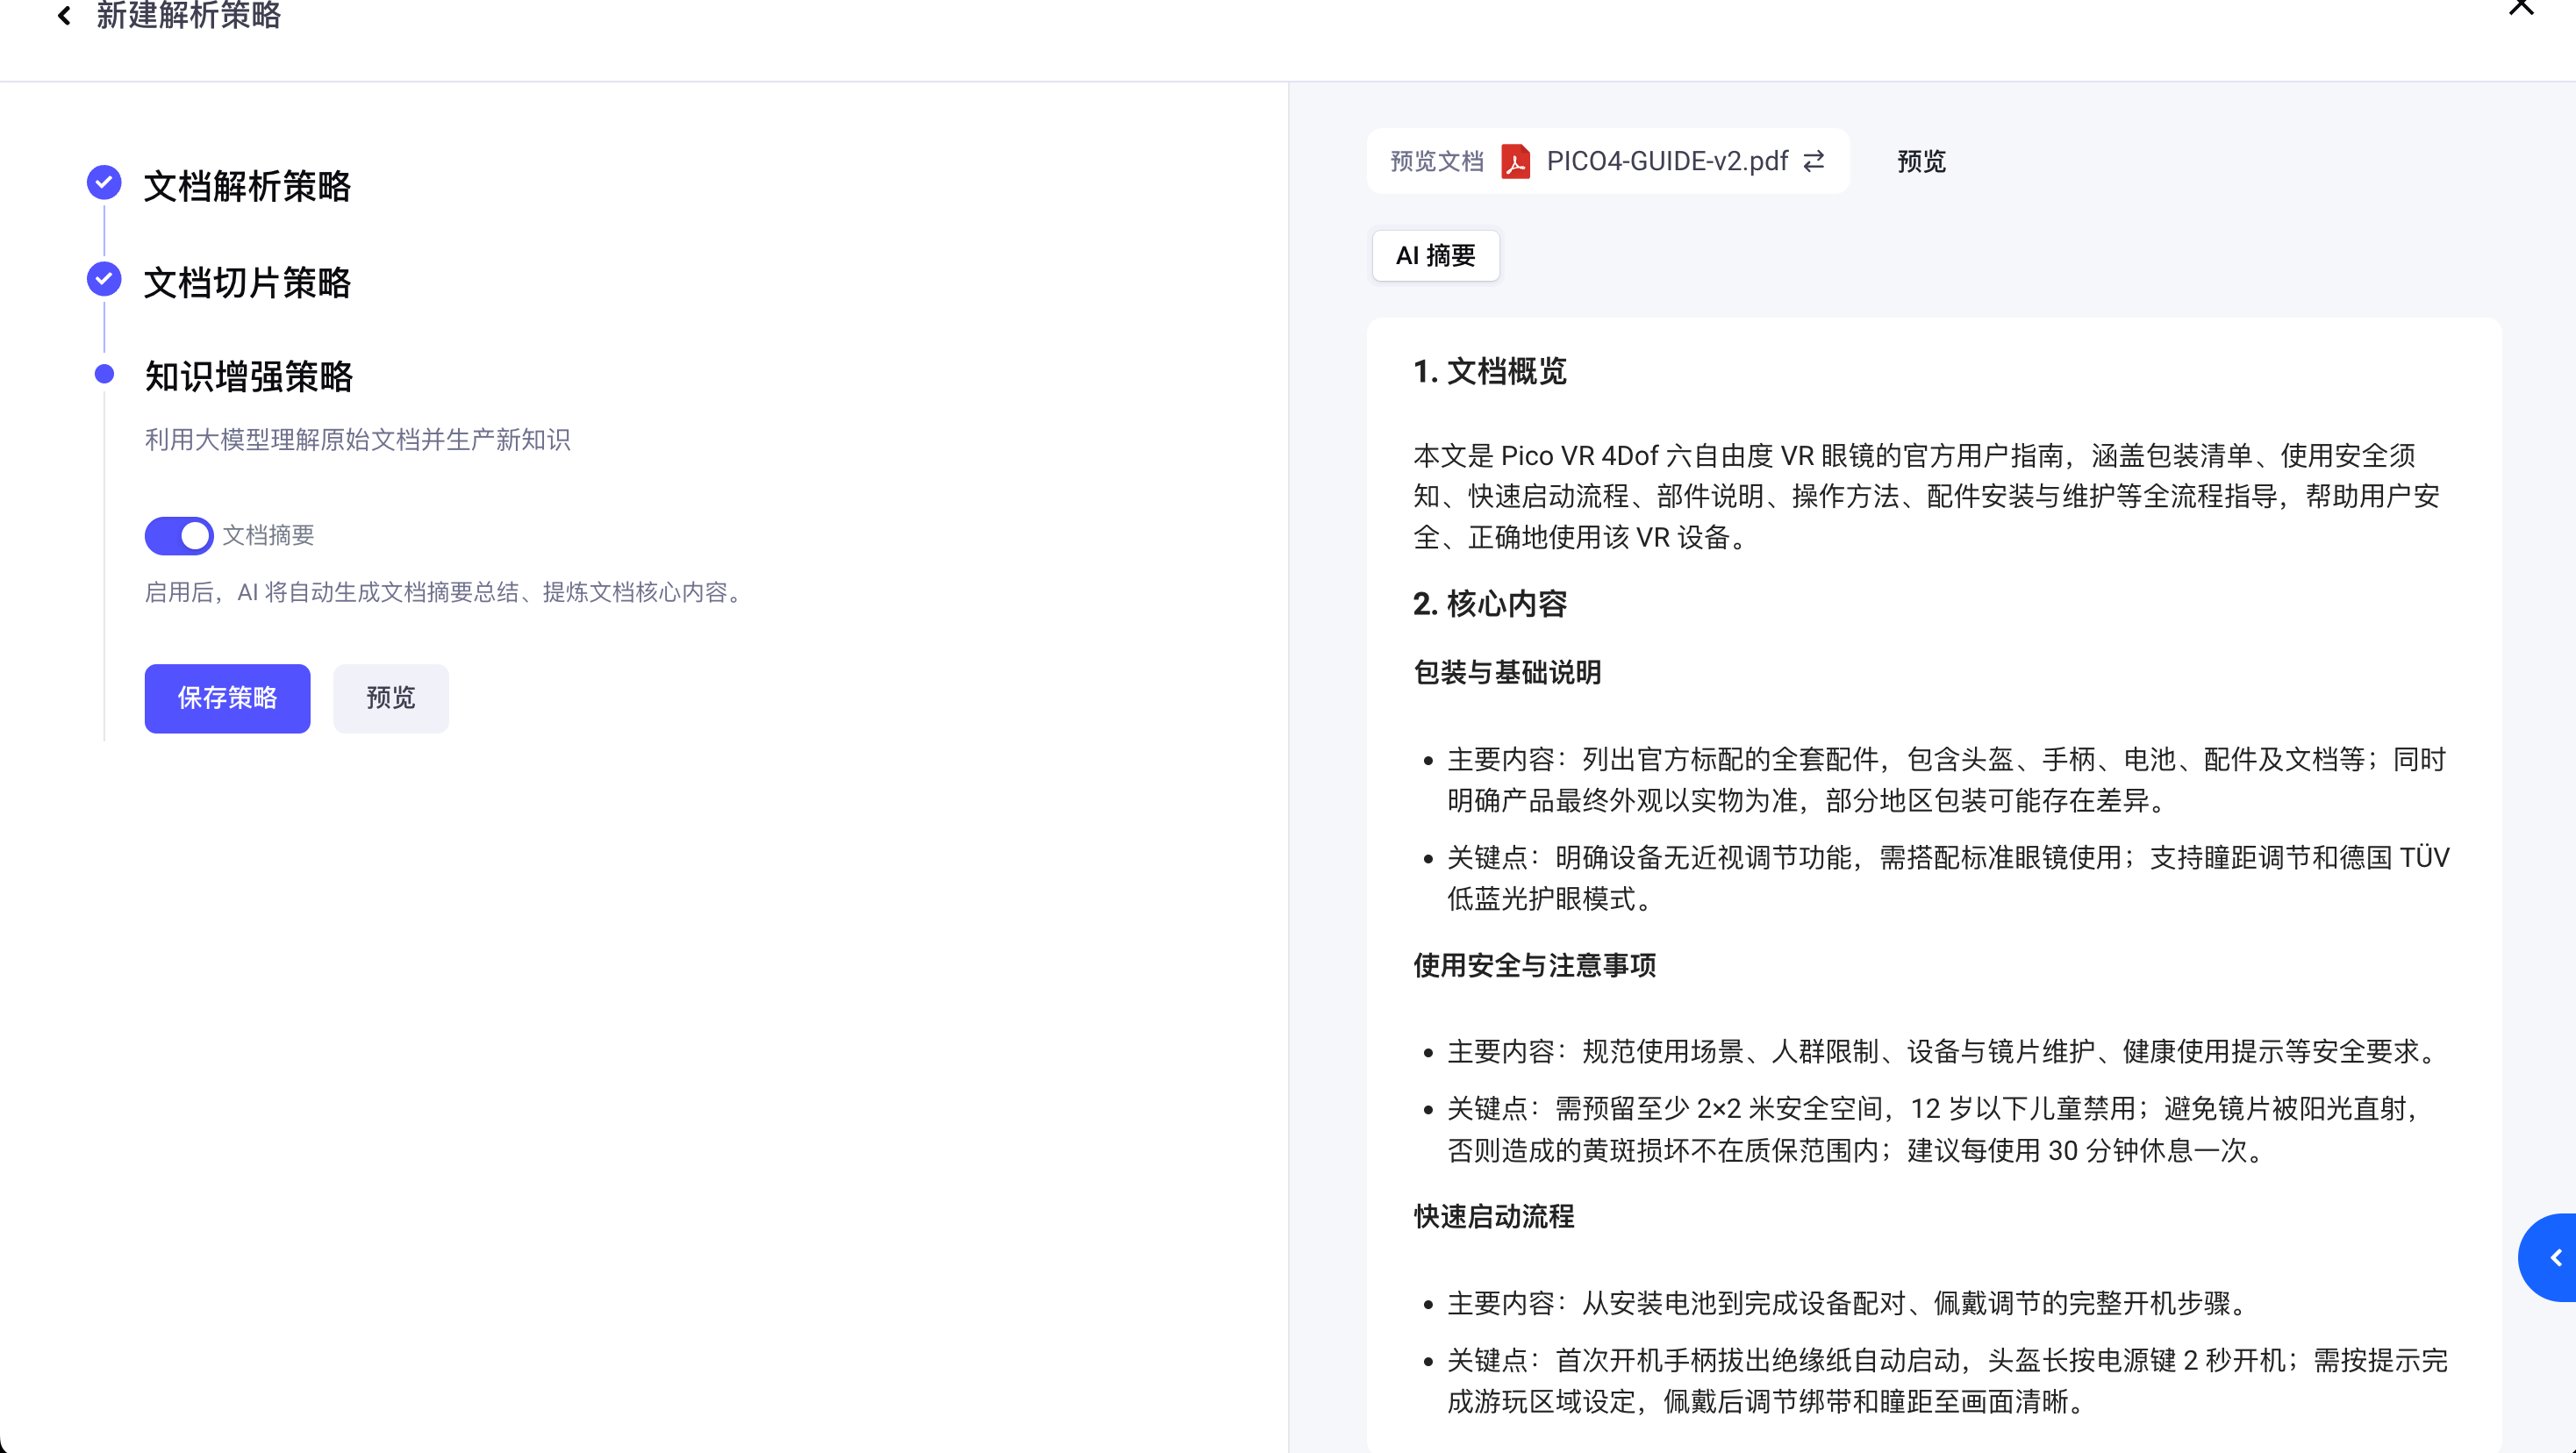
Task: Click the 新建解析策略 page title
Action: [x=188, y=15]
